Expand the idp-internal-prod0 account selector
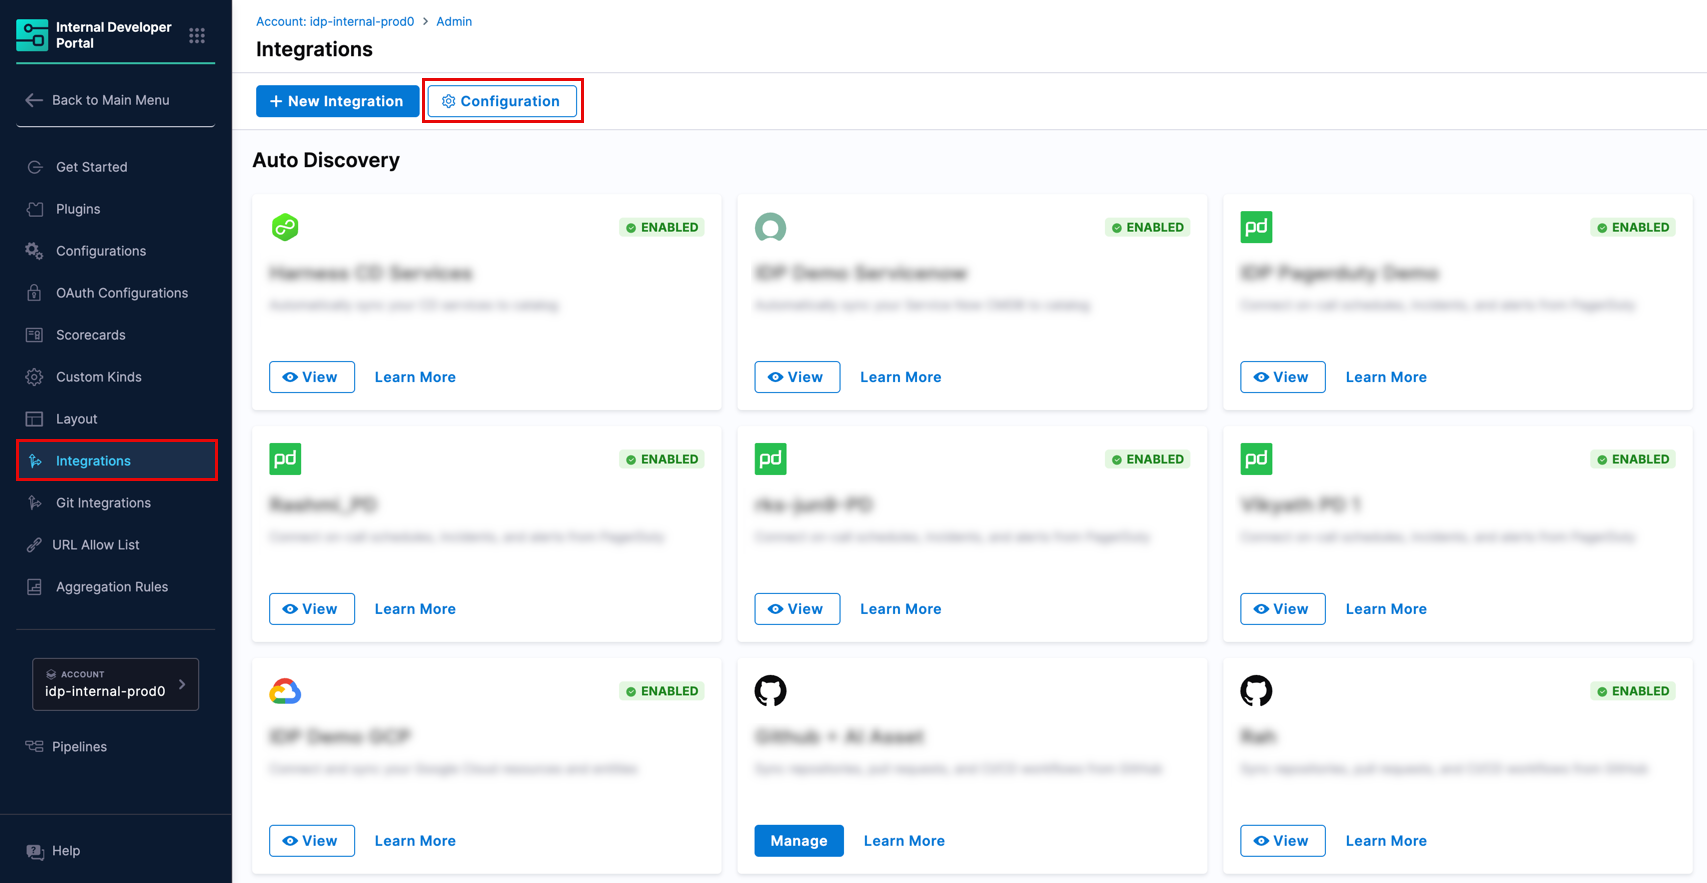Screen dimensions: 1707x883 (x=115, y=684)
